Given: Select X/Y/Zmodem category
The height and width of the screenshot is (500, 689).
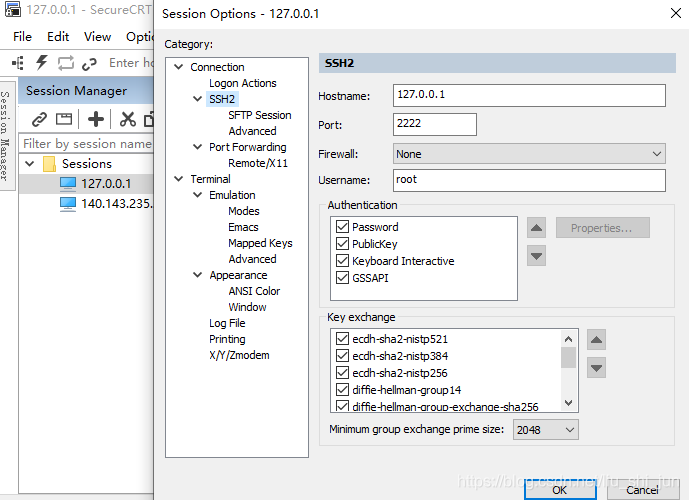Looking at the screenshot, I should pos(239,355).
